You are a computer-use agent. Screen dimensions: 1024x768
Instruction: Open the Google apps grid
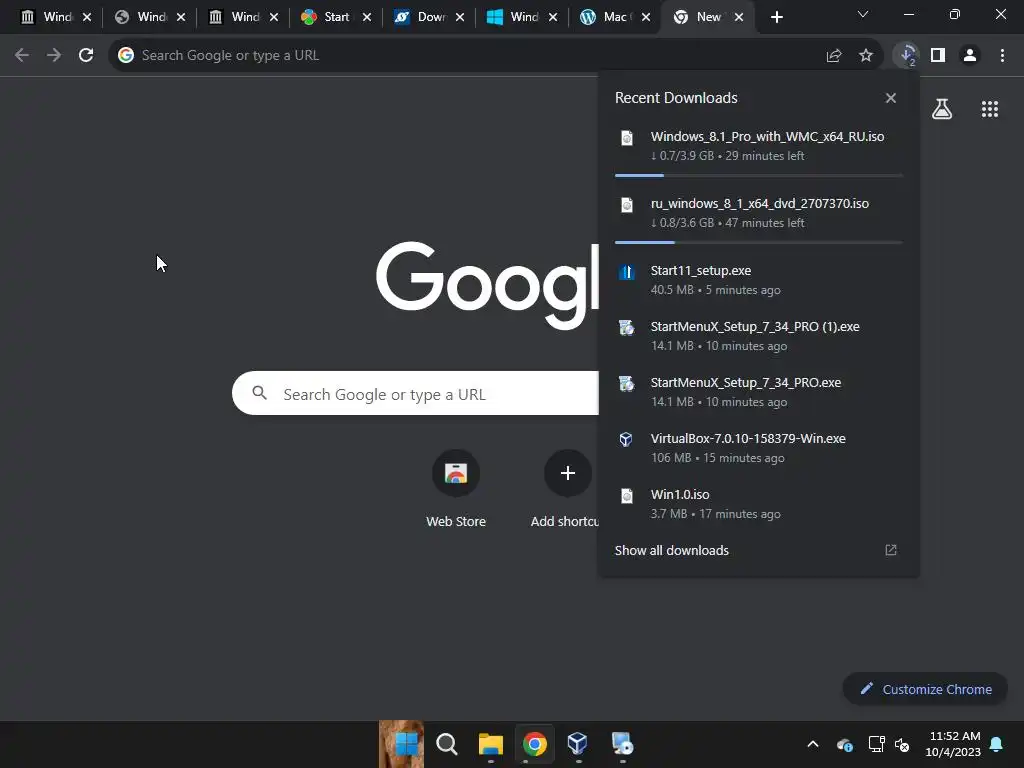click(x=990, y=108)
